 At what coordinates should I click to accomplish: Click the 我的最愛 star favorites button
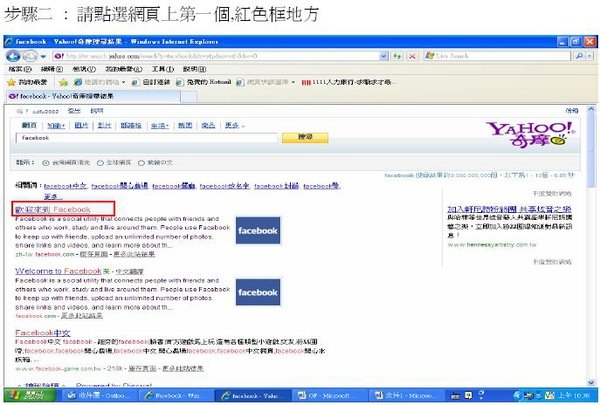[27, 82]
